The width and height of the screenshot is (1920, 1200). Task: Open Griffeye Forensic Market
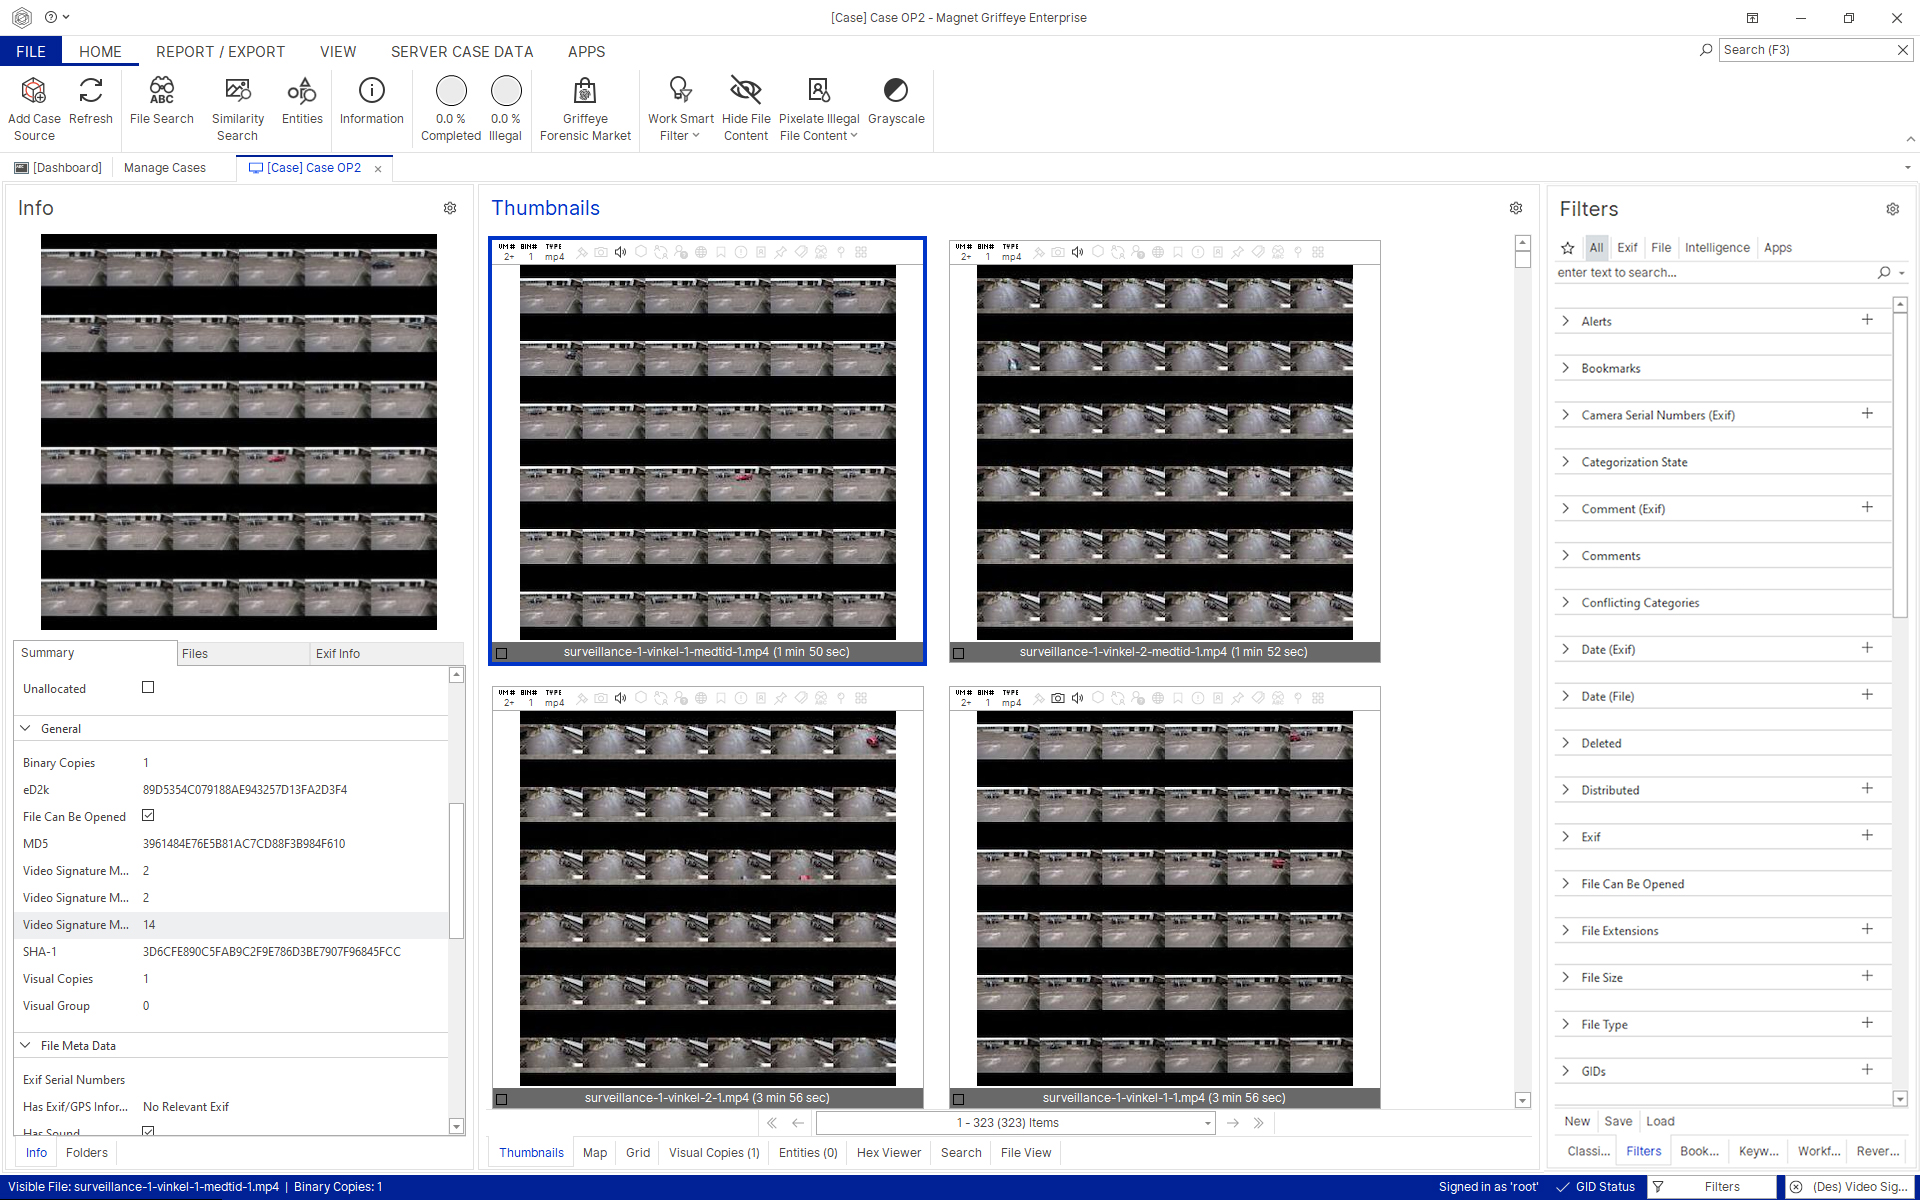pyautogui.click(x=585, y=92)
